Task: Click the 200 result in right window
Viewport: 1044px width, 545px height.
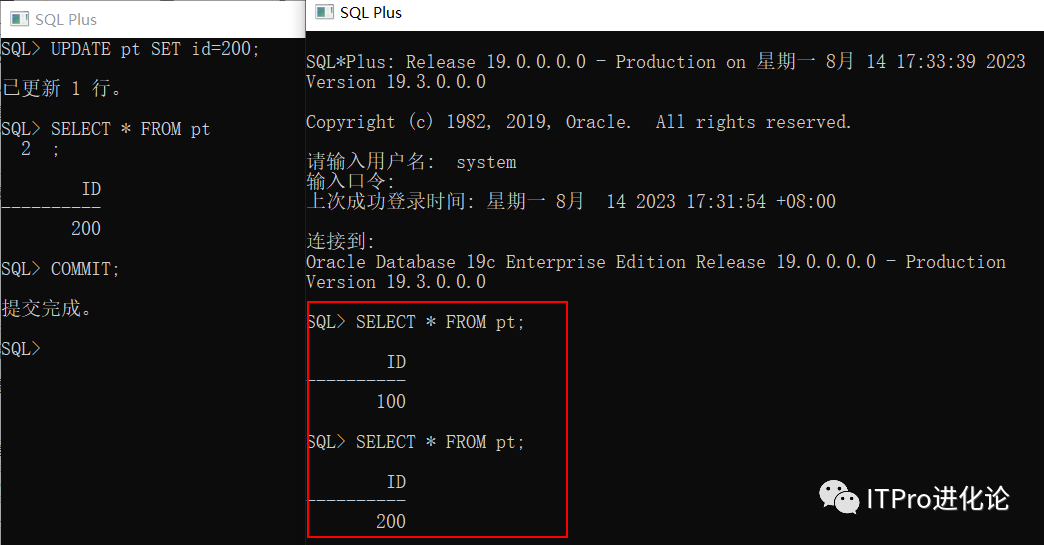Action: pyautogui.click(x=391, y=521)
